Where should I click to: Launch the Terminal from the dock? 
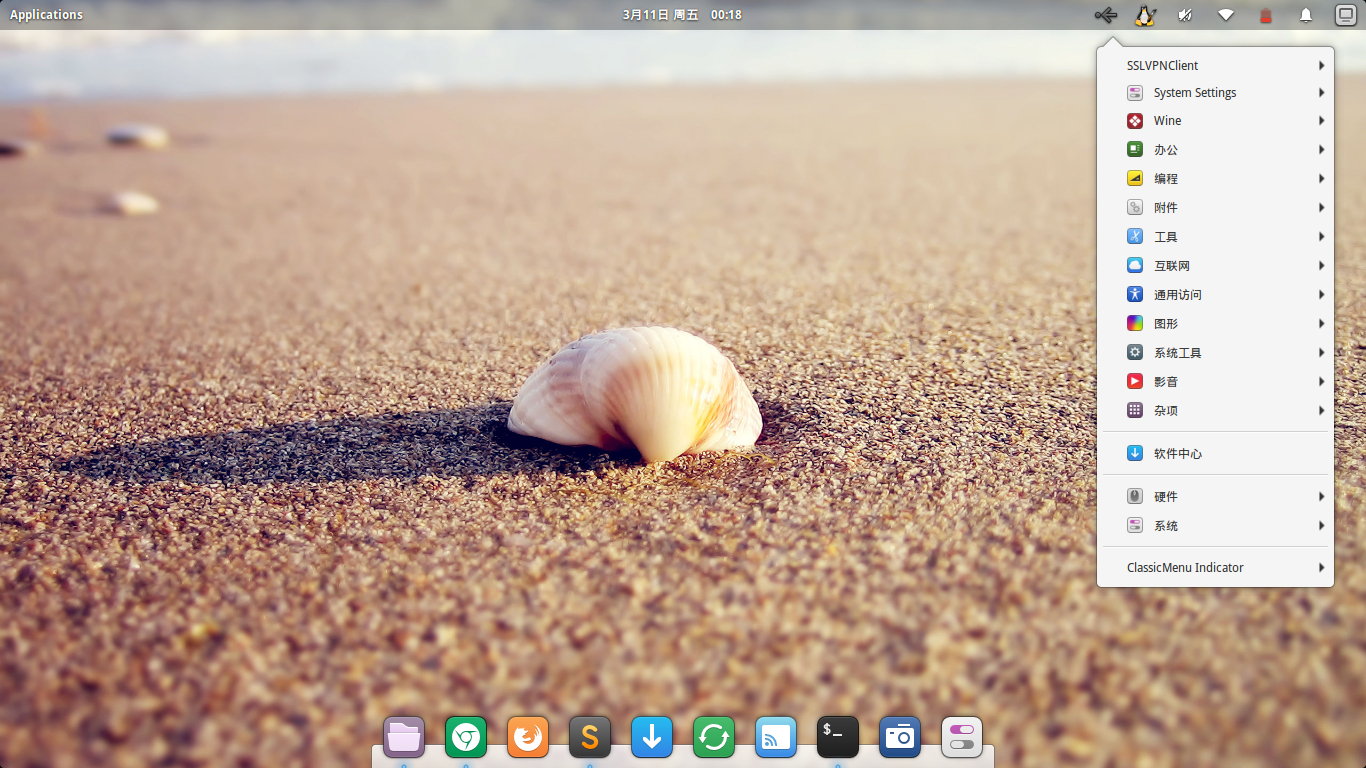(838, 738)
